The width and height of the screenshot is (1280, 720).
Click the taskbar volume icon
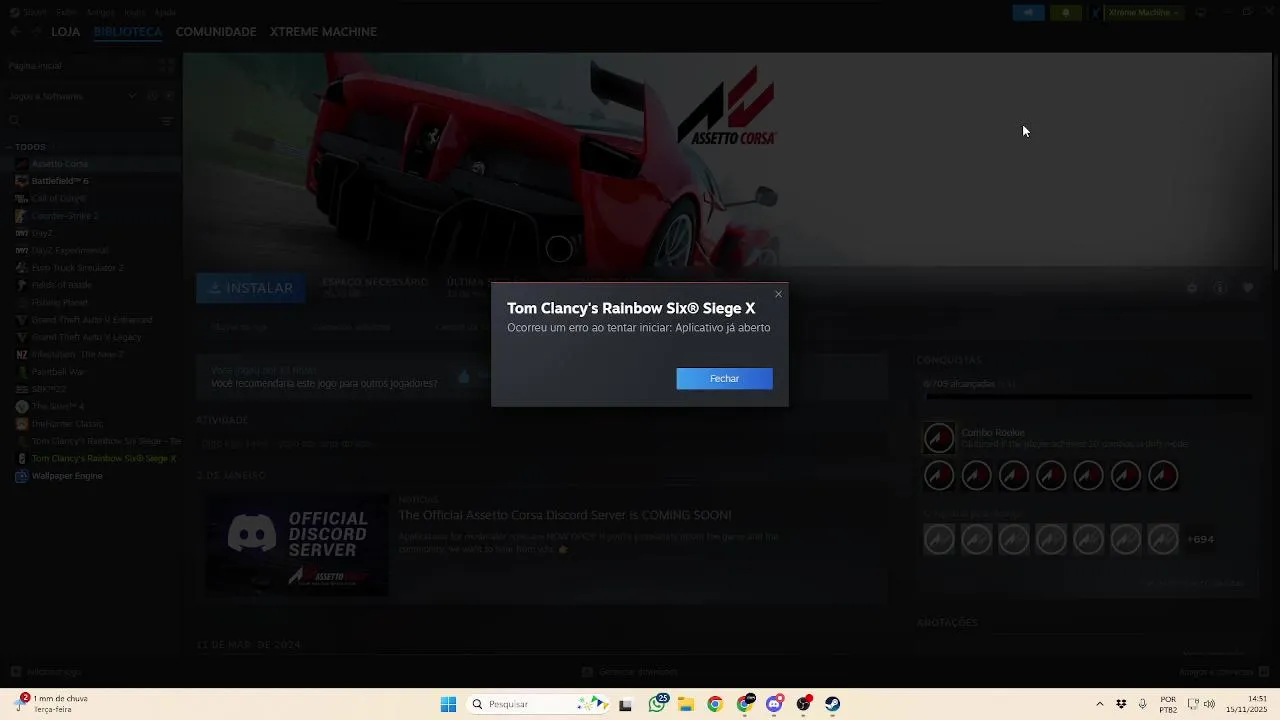(1209, 704)
